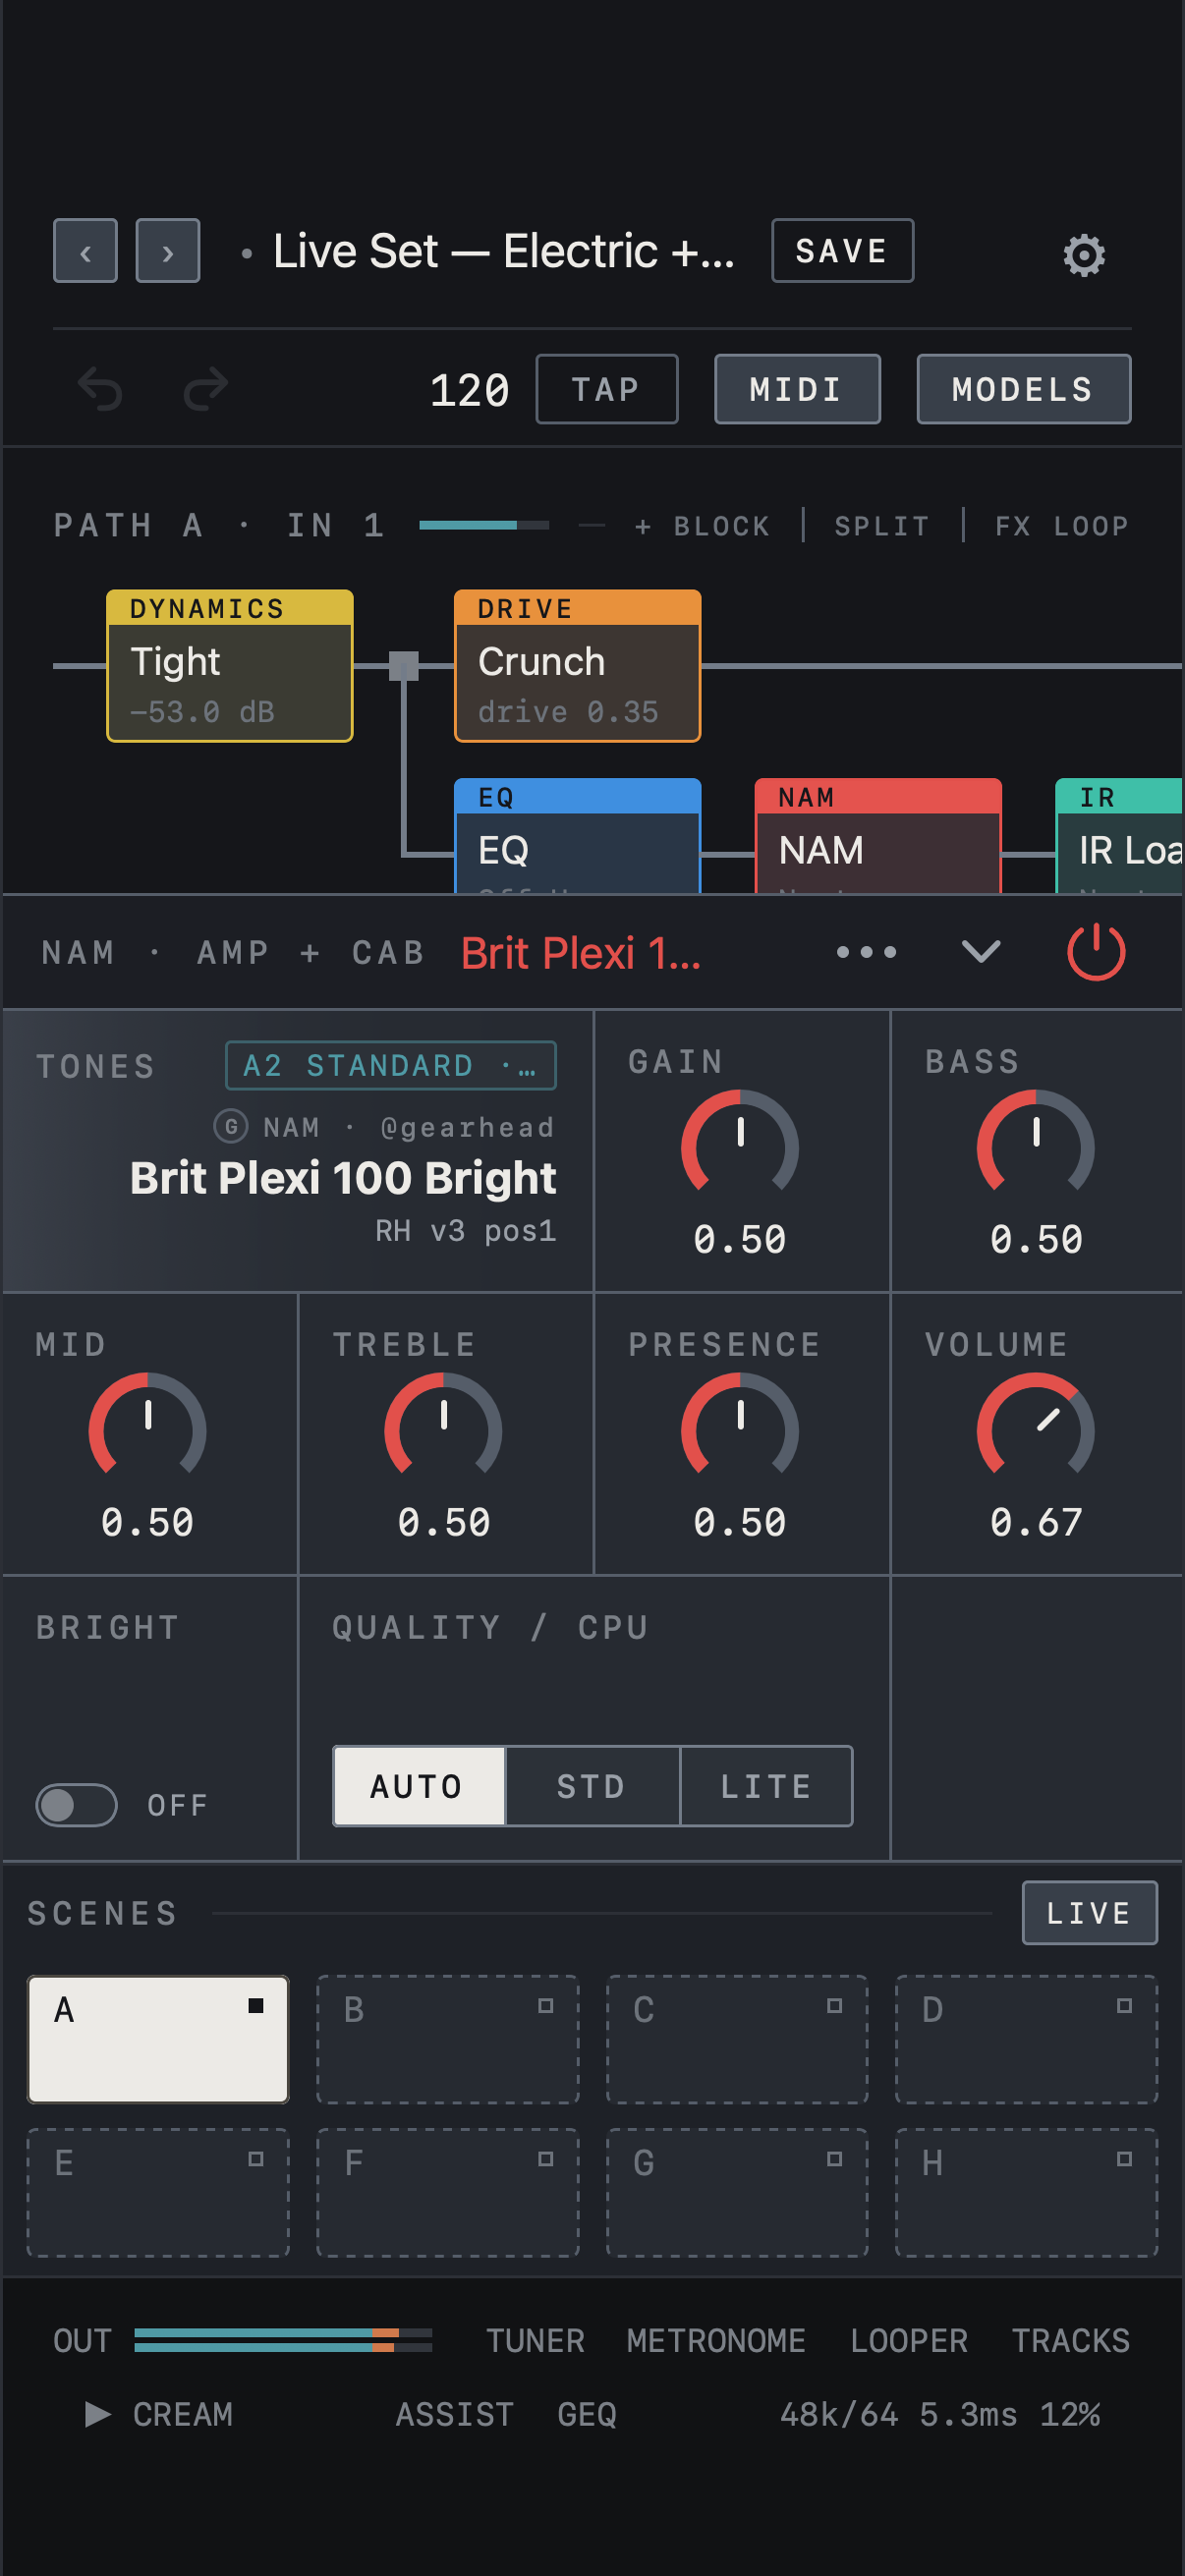This screenshot has width=1185, height=2576.
Task: Toggle the NAM block power icon
Action: [1096, 952]
